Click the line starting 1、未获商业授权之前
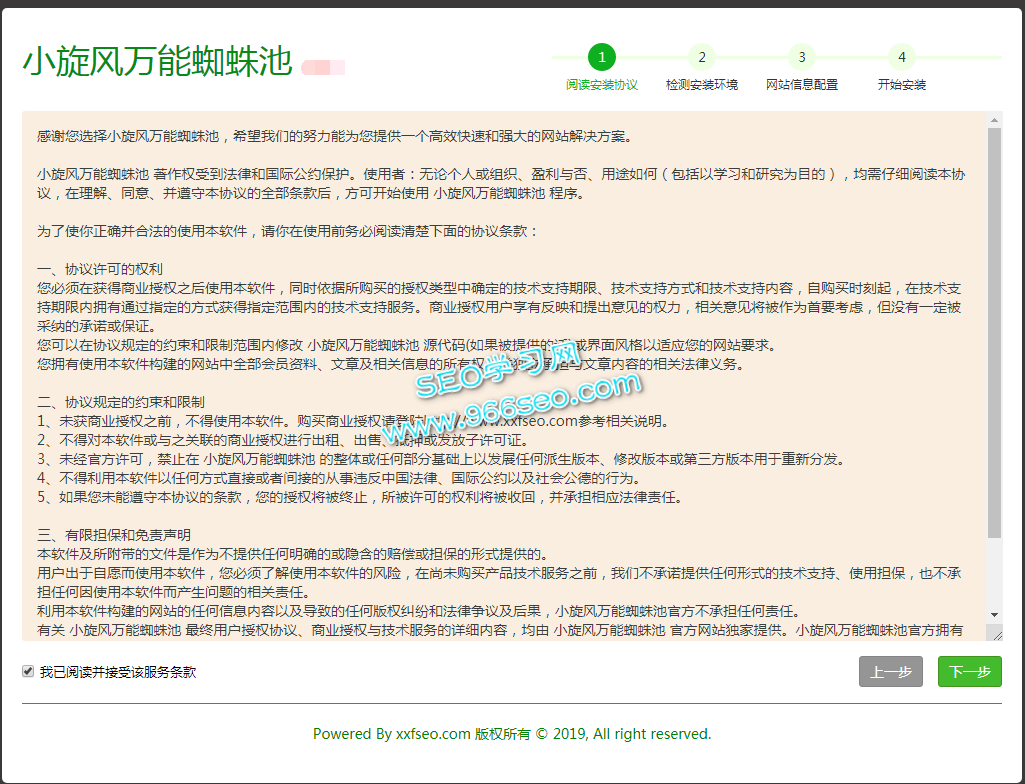The image size is (1025, 784). (x=354, y=421)
